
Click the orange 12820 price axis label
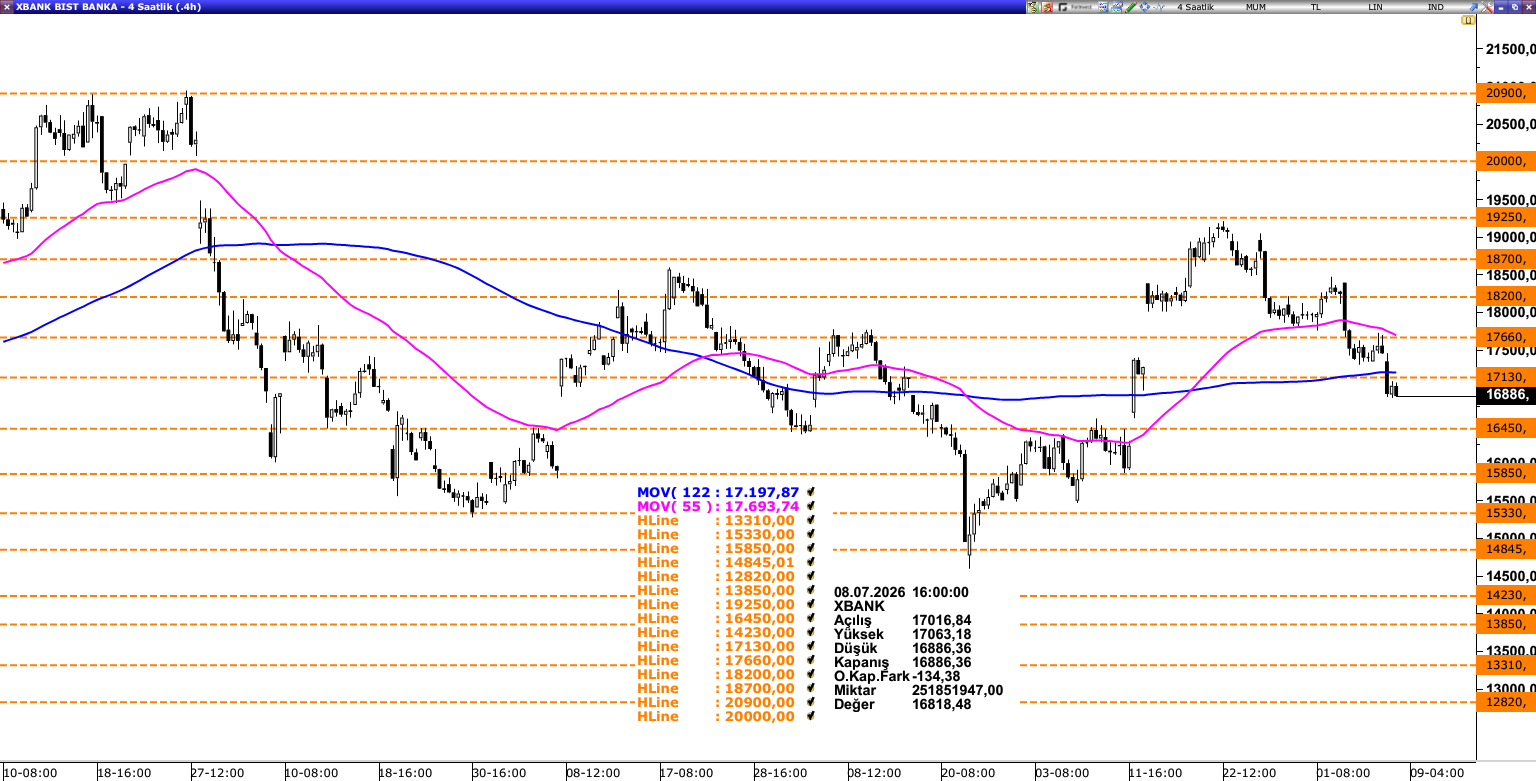click(x=1506, y=702)
